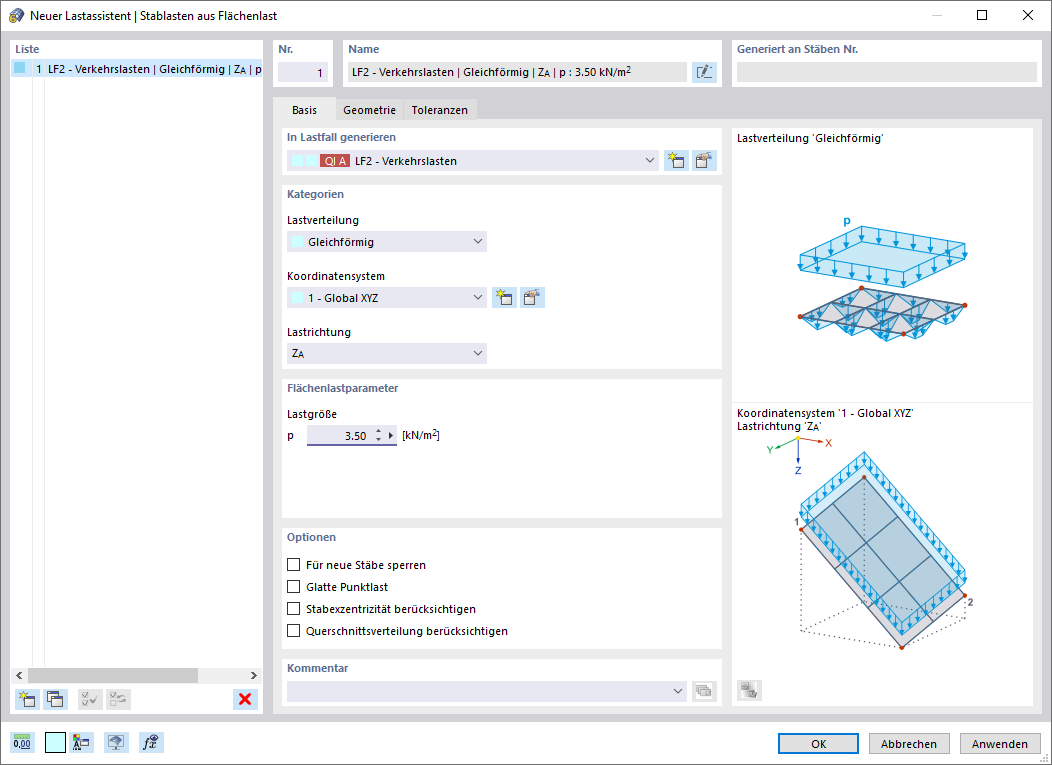Viewport: 1052px width, 765px height.
Task: Enable 'Für neue Stäbe sperren' checkbox
Action: click(x=293, y=565)
